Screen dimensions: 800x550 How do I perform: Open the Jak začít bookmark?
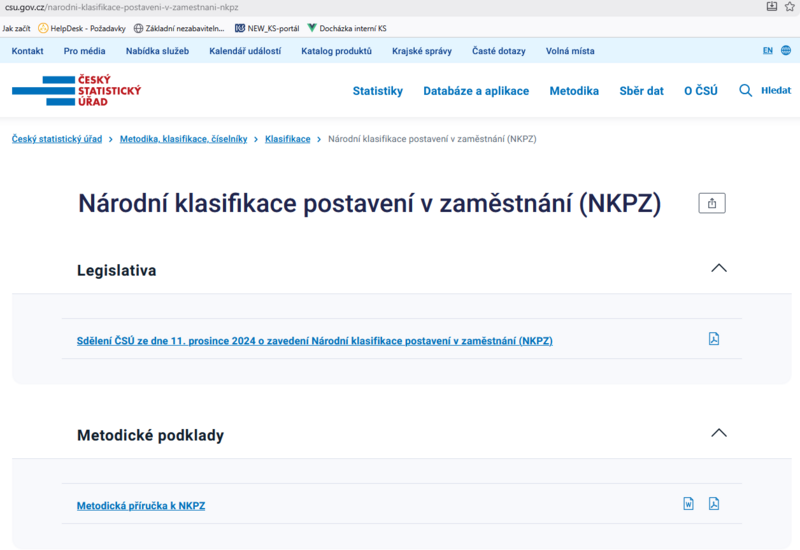coord(16,29)
